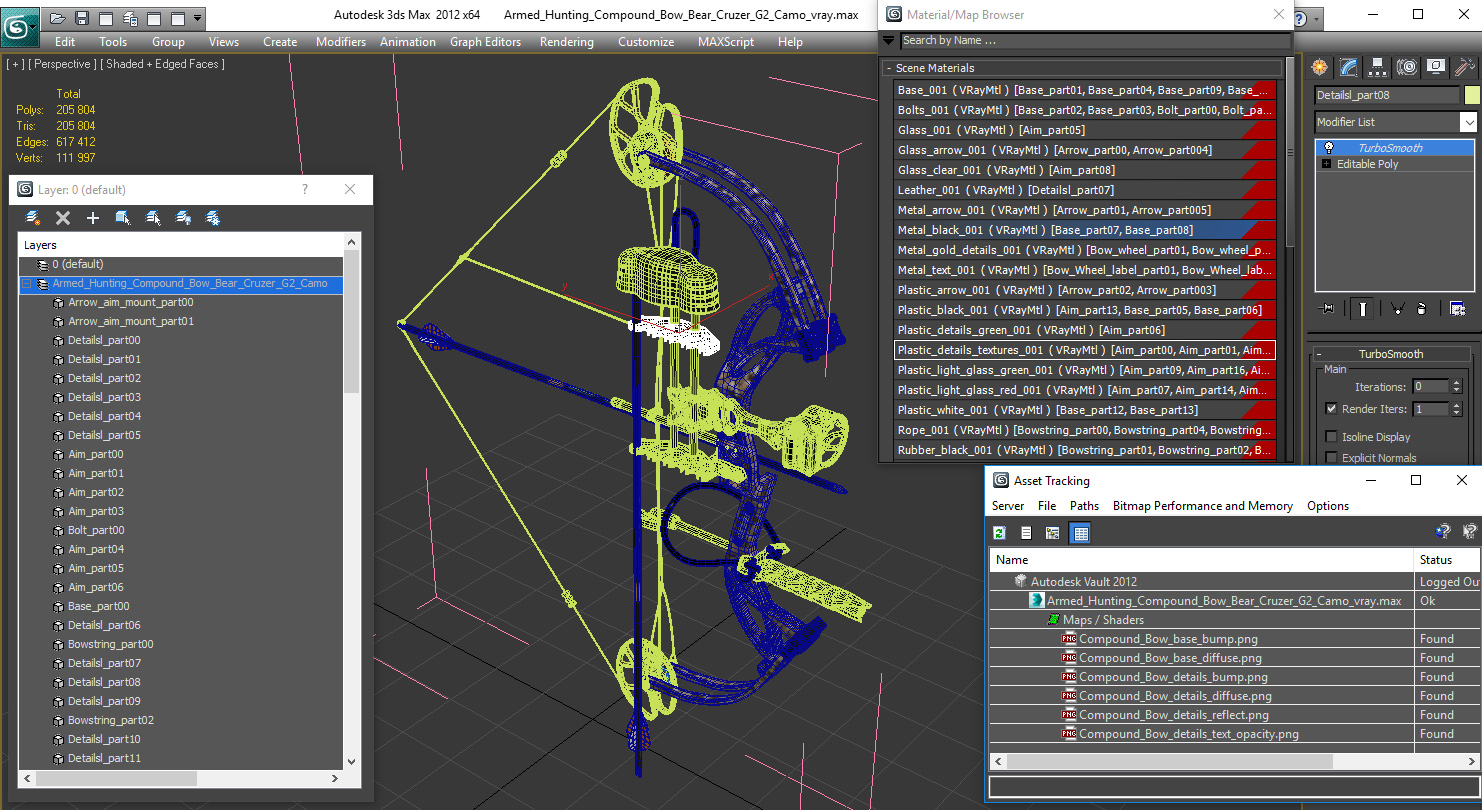Open viewport Shaded + Edged Faces menu
Viewport: 1482px width, 810px height.
(x=163, y=64)
